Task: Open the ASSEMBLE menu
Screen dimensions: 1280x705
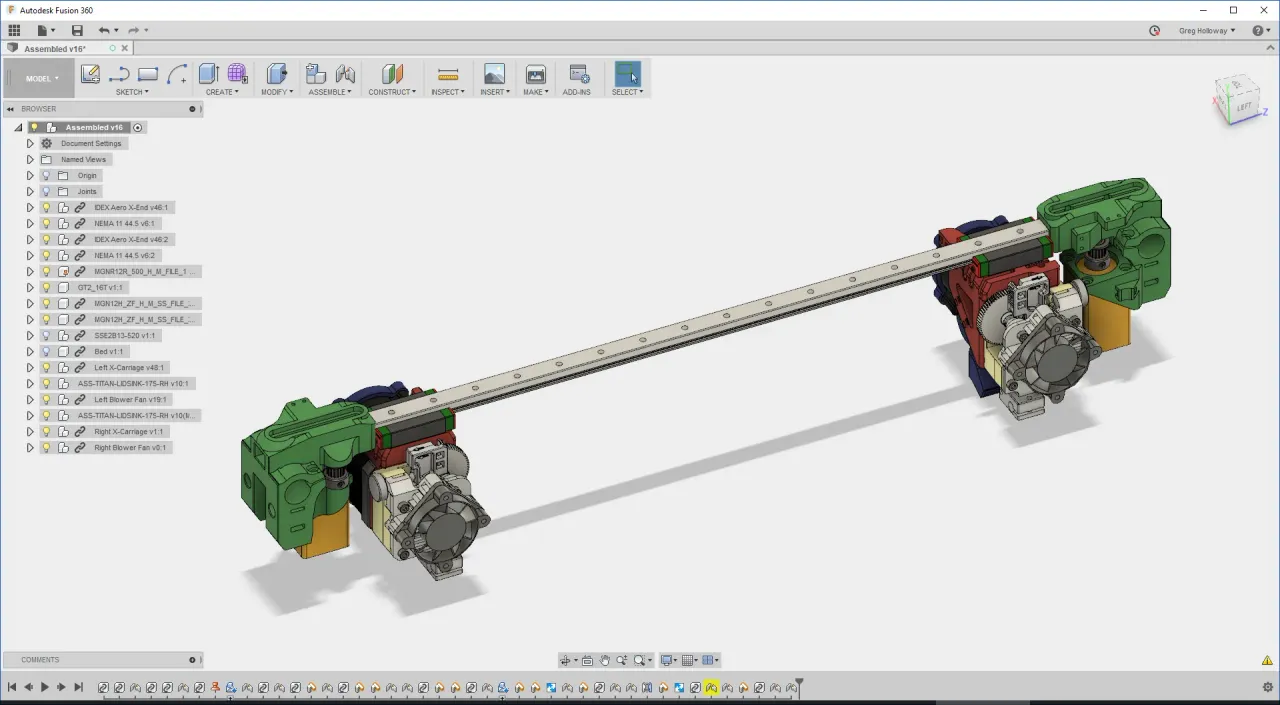Action: pyautogui.click(x=330, y=92)
